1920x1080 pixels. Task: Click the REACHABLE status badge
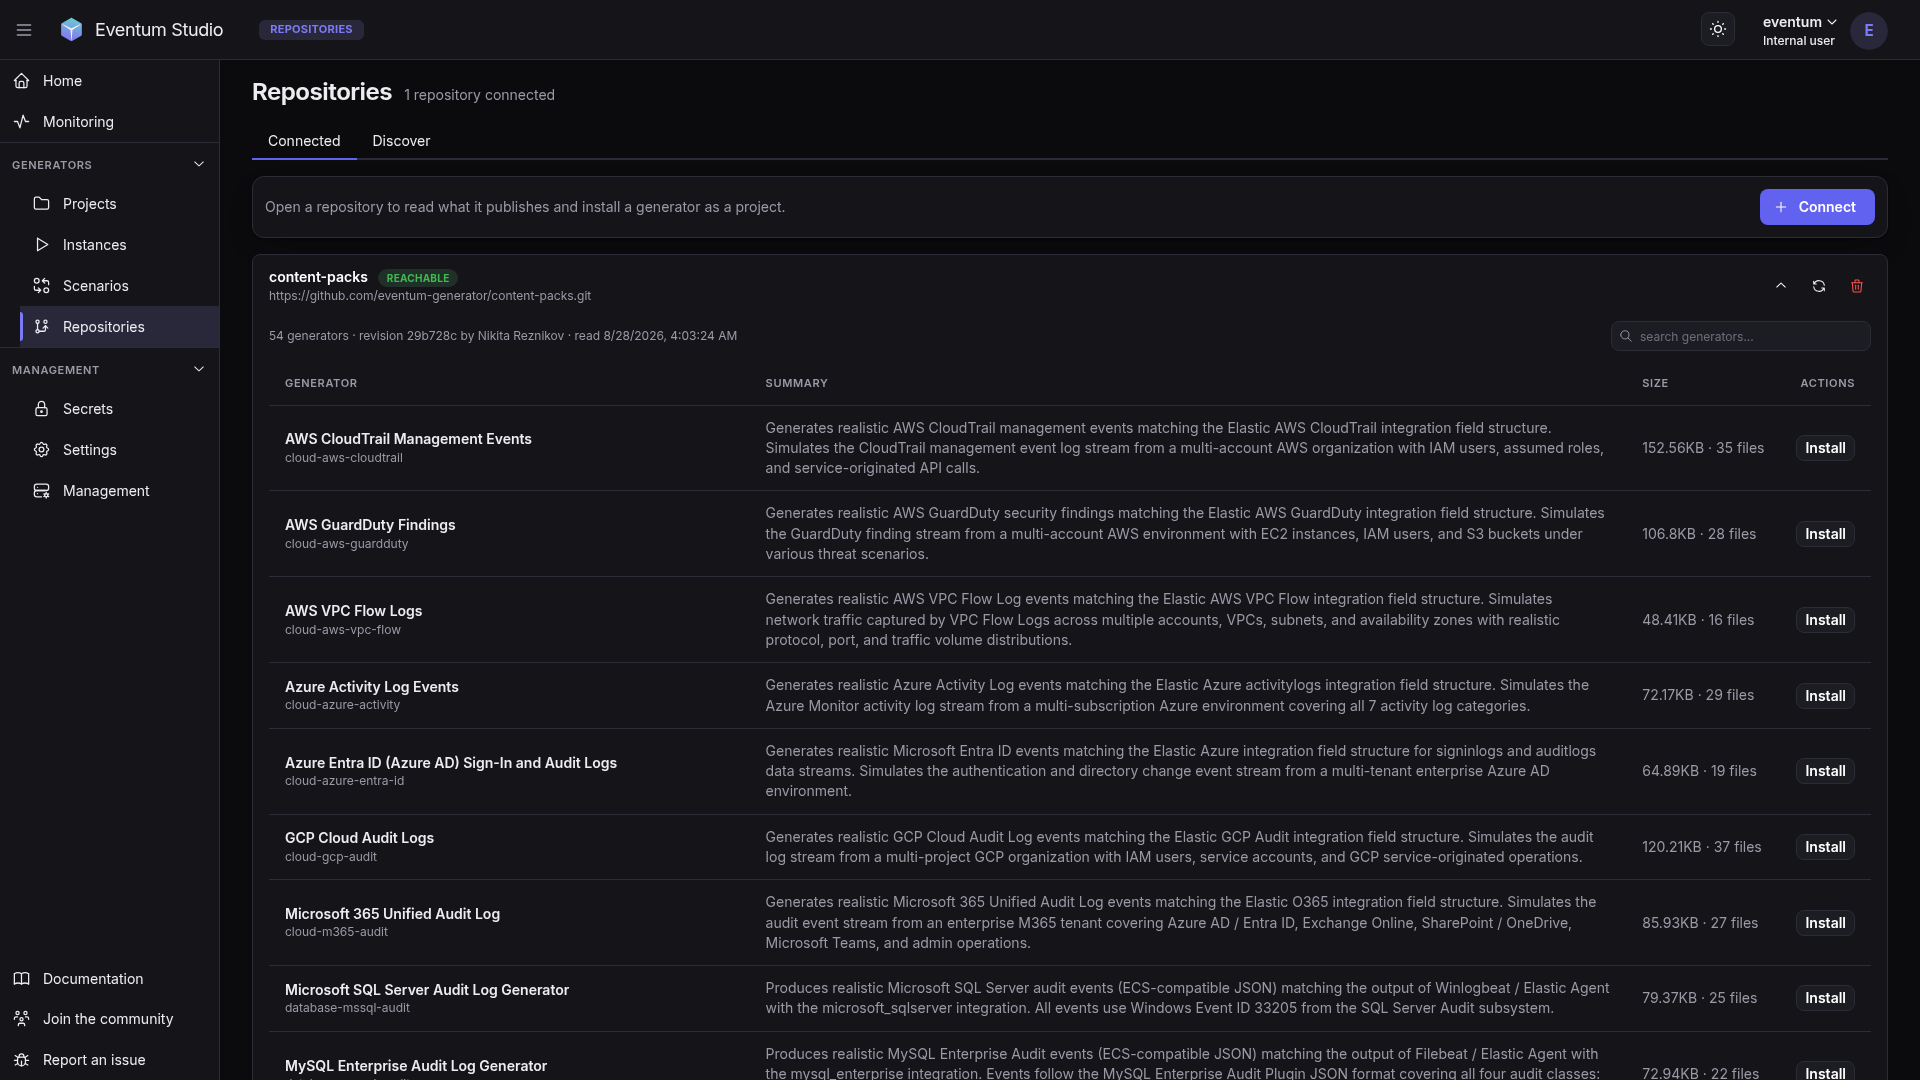[418, 278]
